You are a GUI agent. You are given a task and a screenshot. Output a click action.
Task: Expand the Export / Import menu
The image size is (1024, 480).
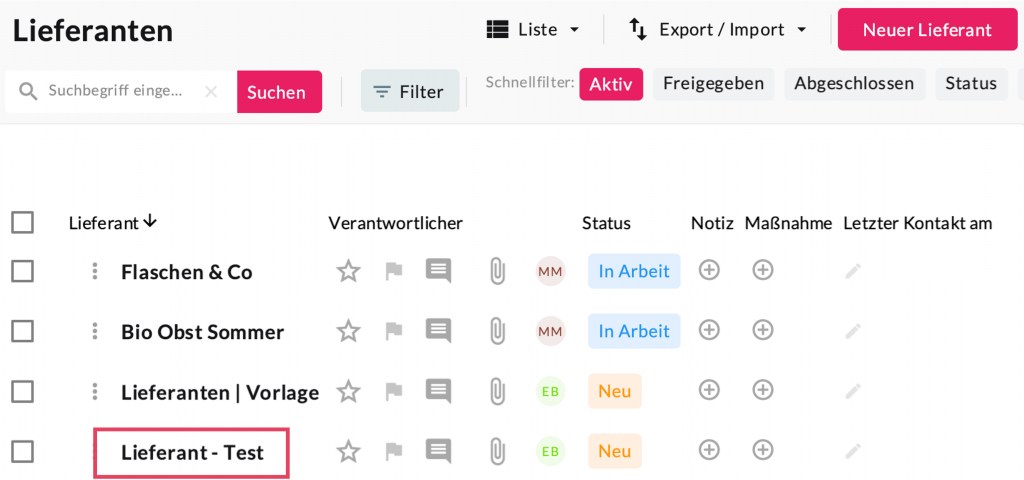717,30
